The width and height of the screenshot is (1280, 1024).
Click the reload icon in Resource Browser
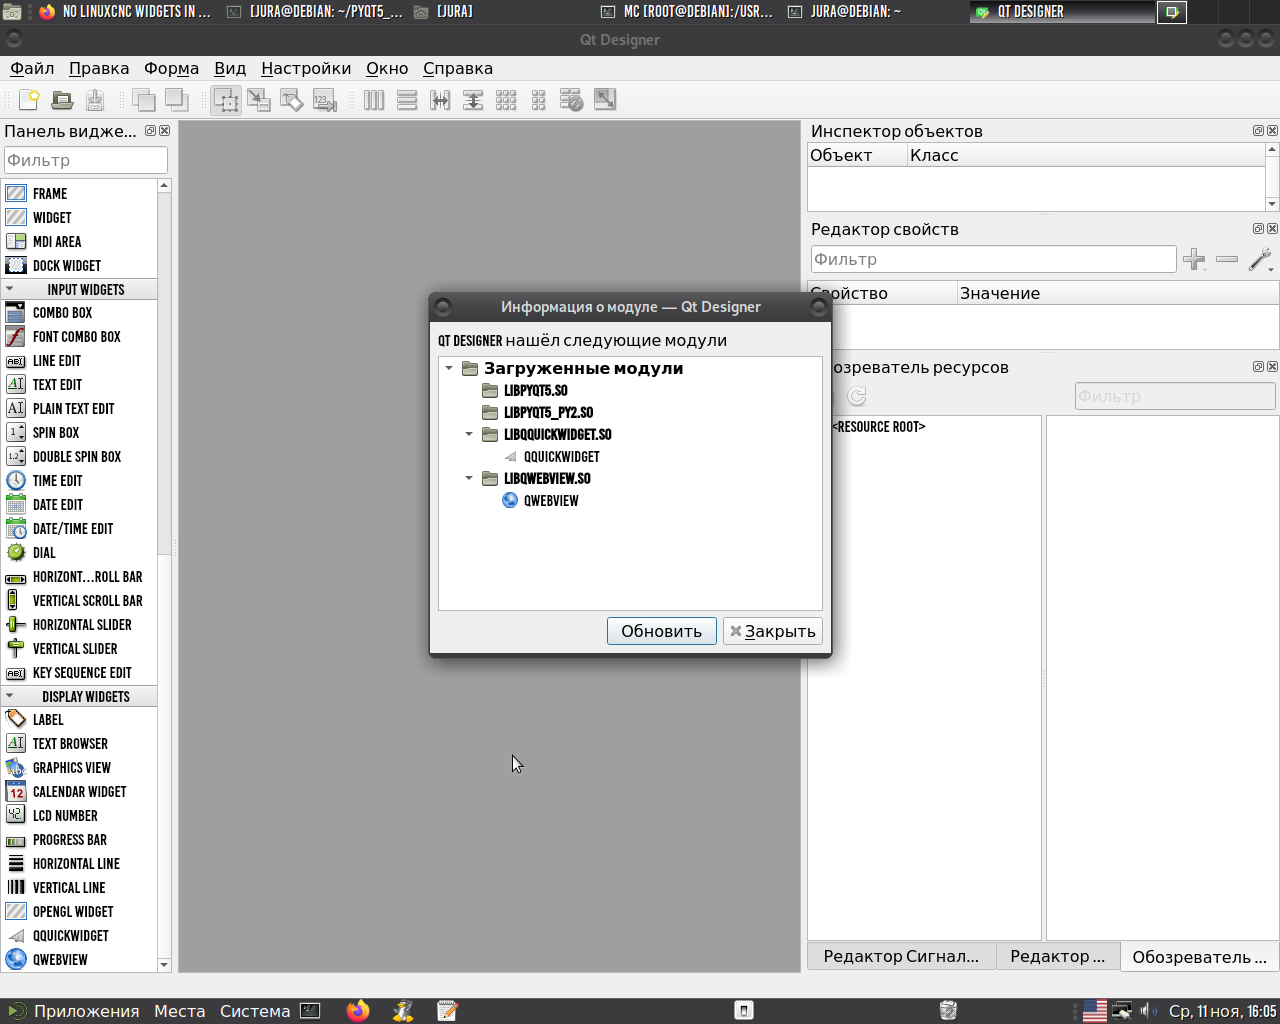(x=857, y=396)
